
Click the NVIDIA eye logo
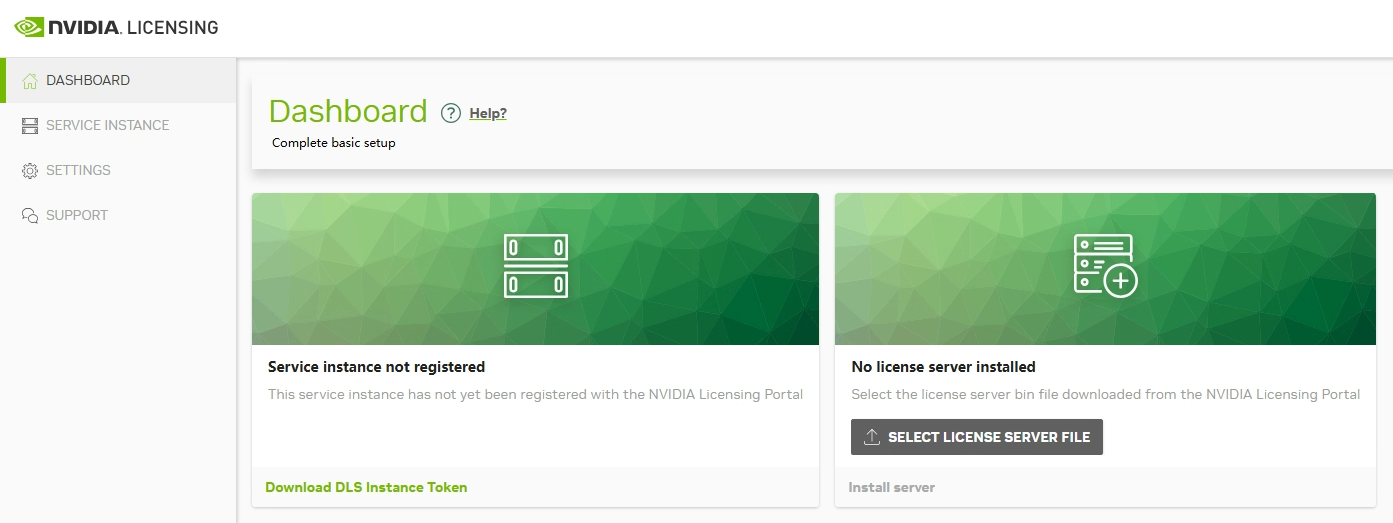point(29,27)
